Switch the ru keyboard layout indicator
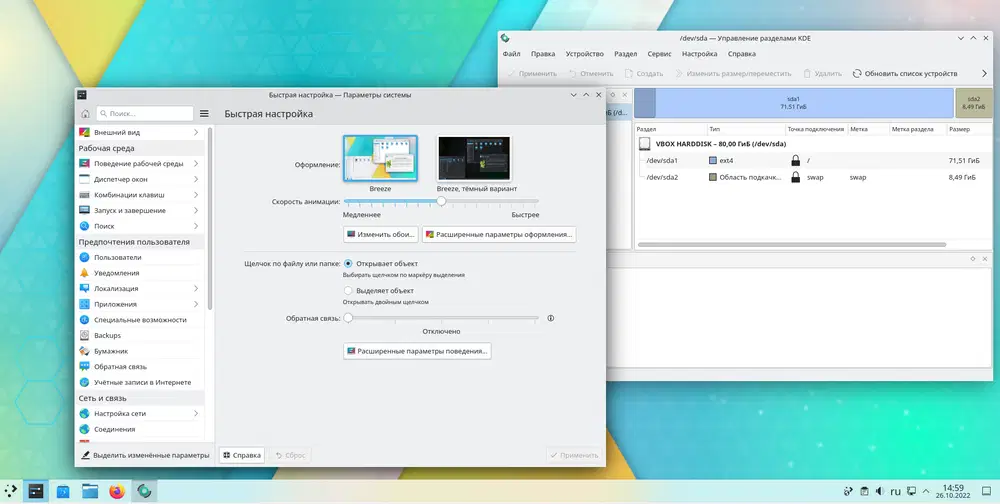 (895, 491)
